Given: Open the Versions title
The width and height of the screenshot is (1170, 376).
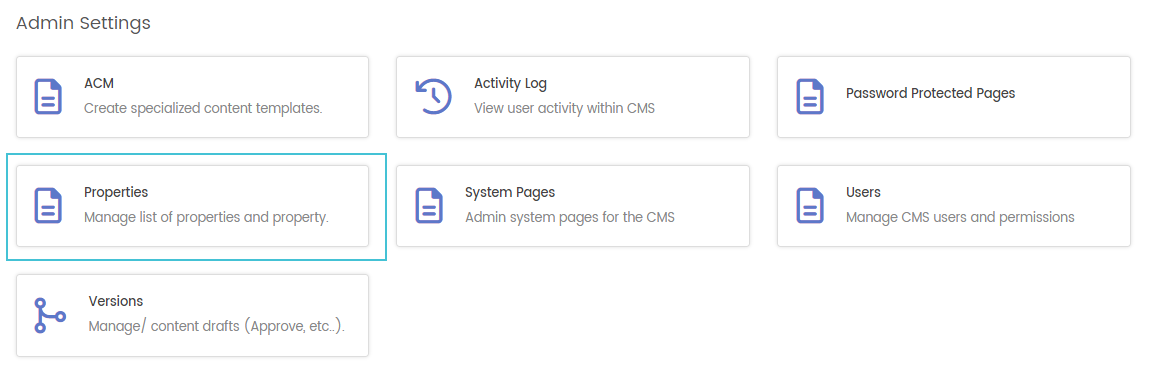Looking at the screenshot, I should click(x=116, y=301).
